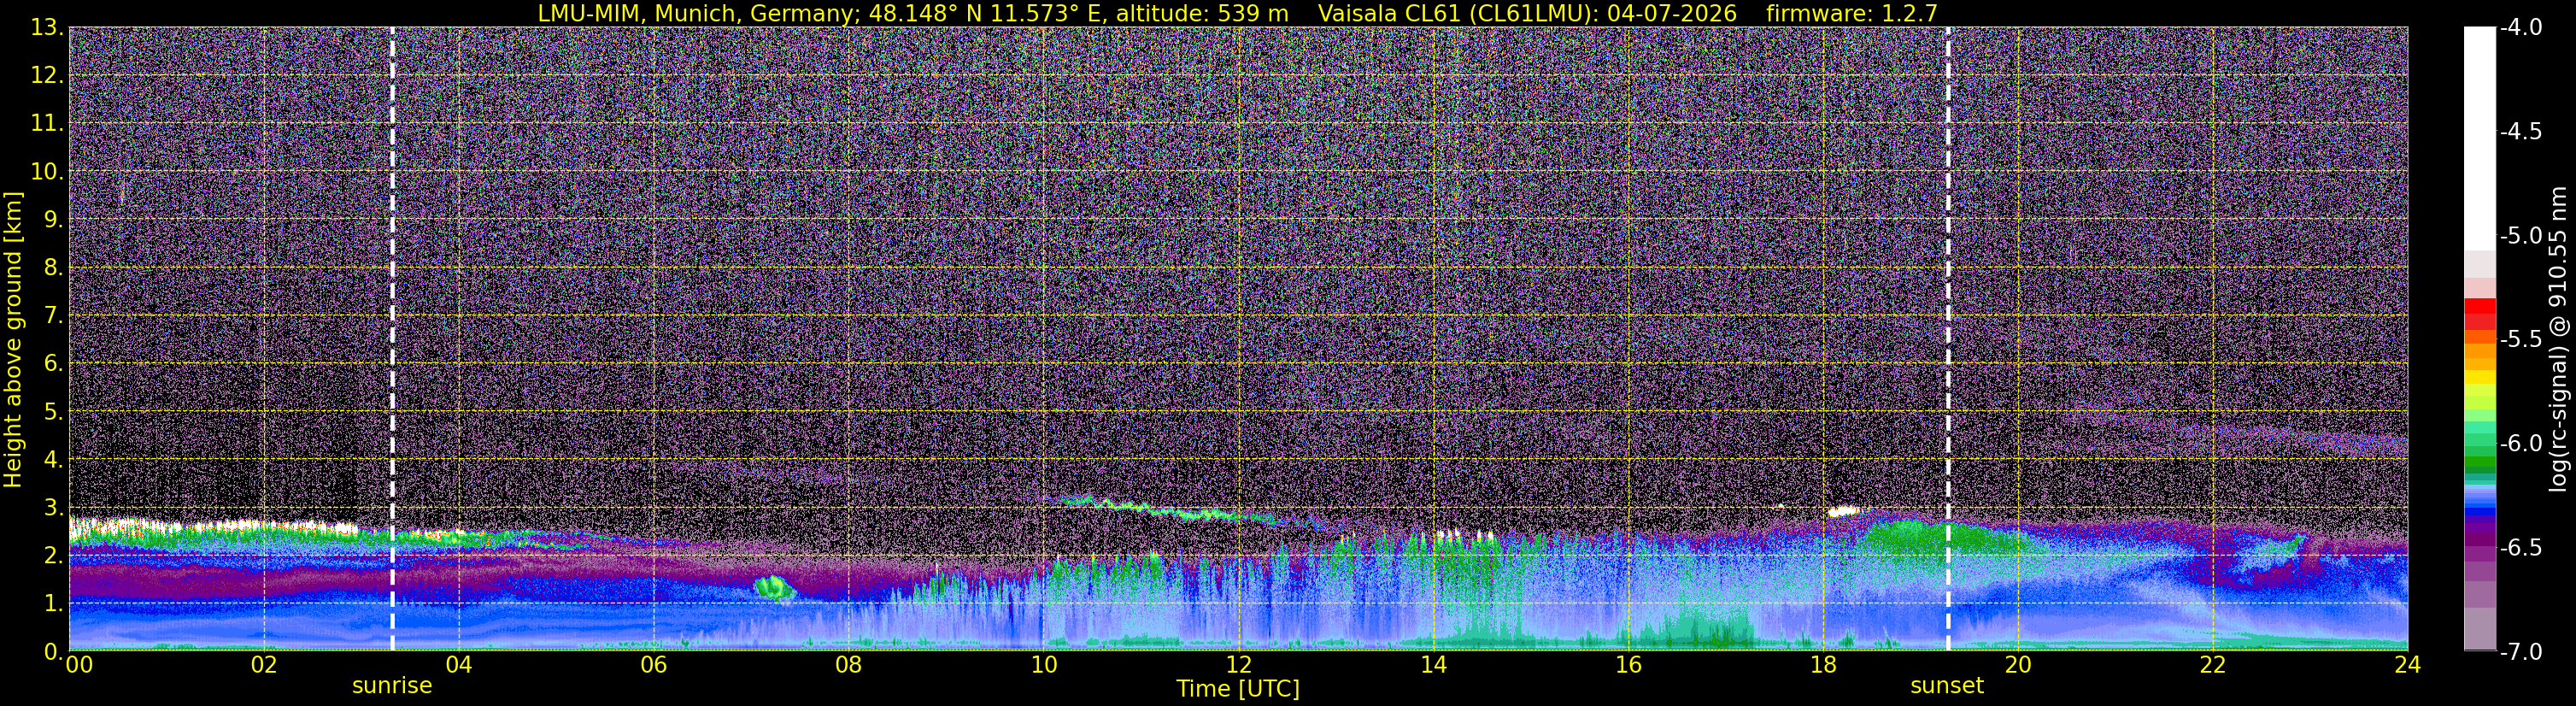Click the '0.' height tick label
This screenshot has height=706, width=2576.
click(x=54, y=651)
